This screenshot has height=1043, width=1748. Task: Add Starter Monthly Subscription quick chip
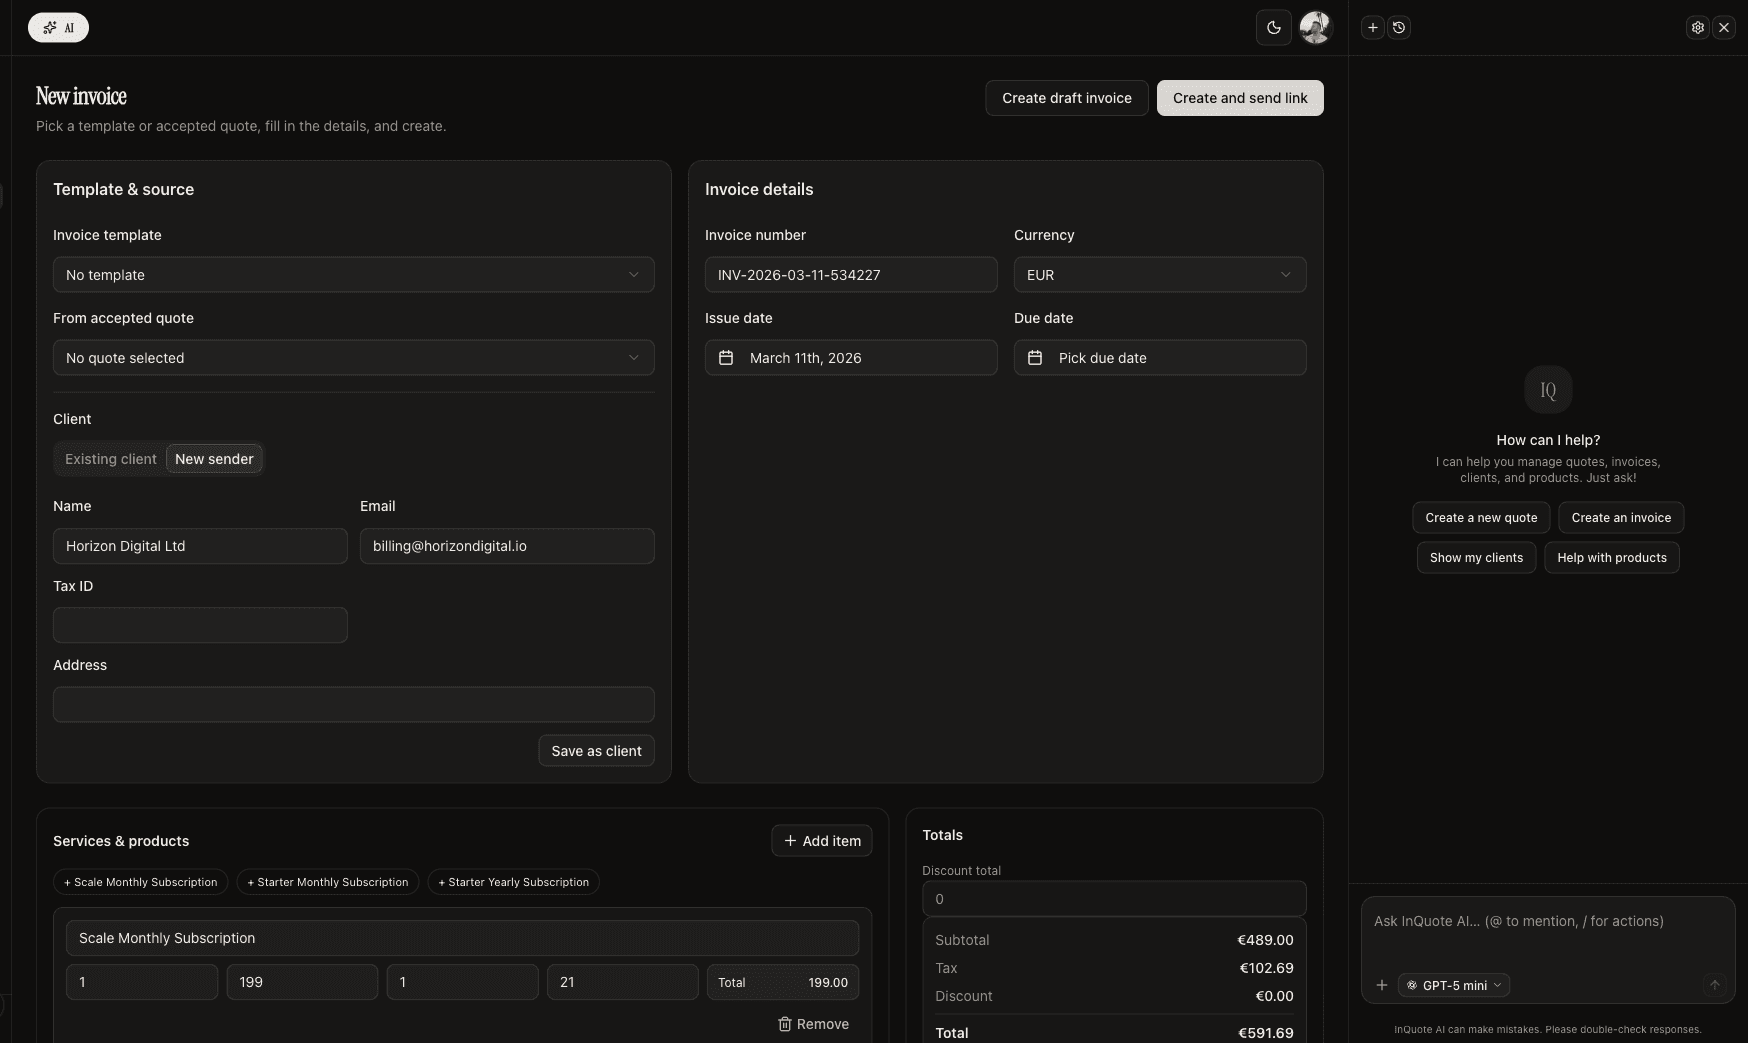coord(328,882)
